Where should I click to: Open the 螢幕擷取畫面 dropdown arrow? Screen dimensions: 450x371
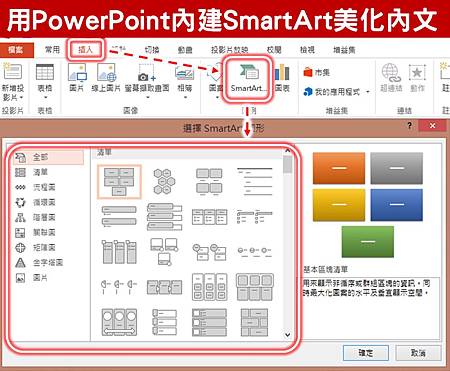pos(147,97)
